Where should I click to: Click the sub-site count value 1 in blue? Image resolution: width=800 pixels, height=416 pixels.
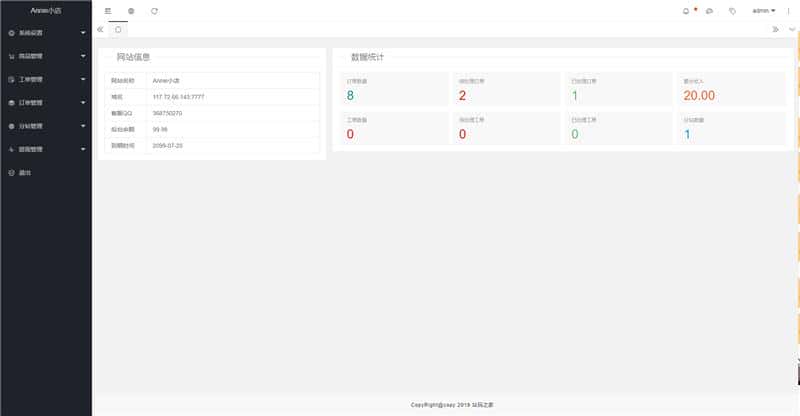click(687, 134)
